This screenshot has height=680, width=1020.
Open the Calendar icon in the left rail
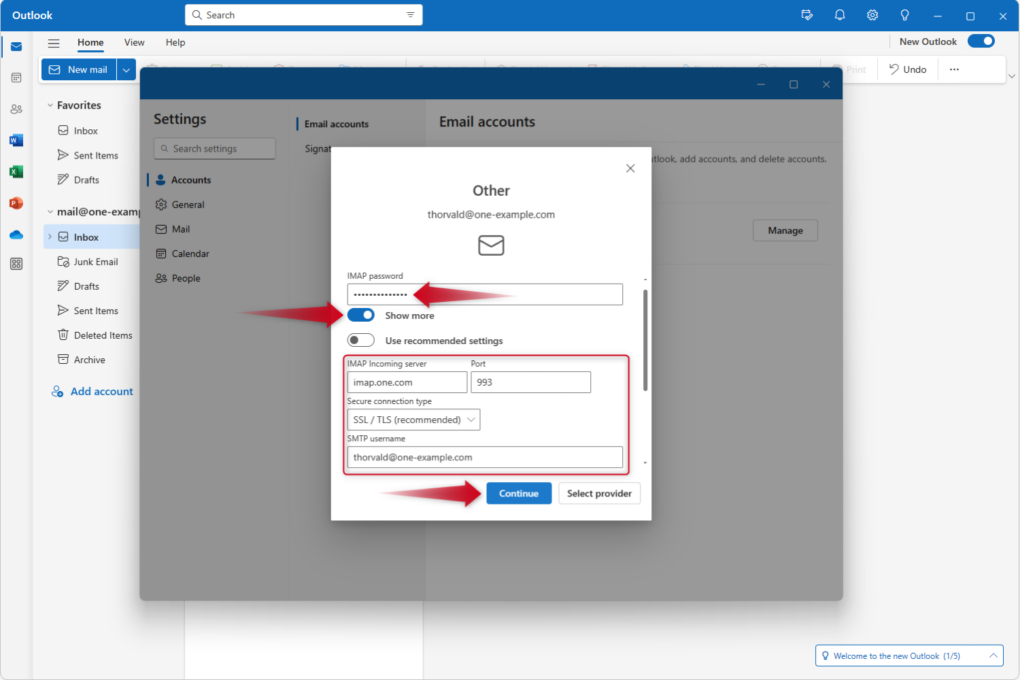click(14, 78)
